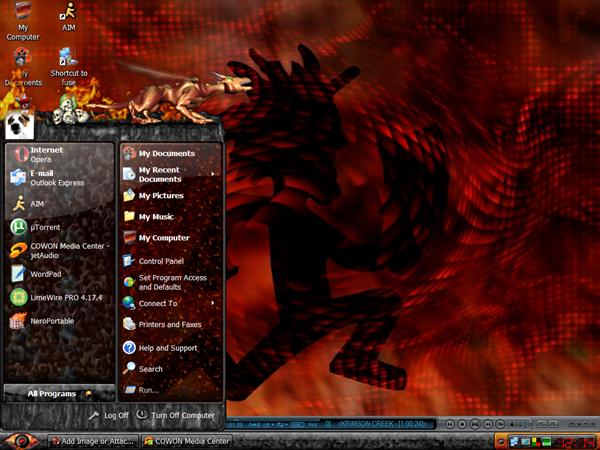
Task: Toggle play/pause in jetAudio bar
Action: click(x=475, y=424)
